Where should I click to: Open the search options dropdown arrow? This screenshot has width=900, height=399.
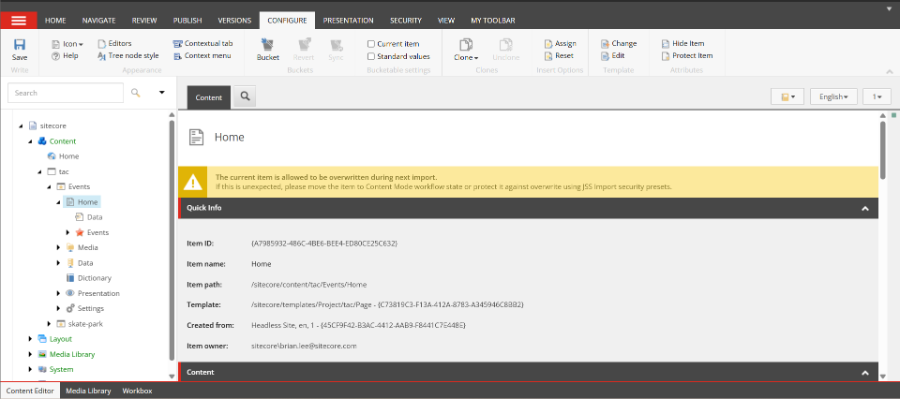[x=162, y=92]
